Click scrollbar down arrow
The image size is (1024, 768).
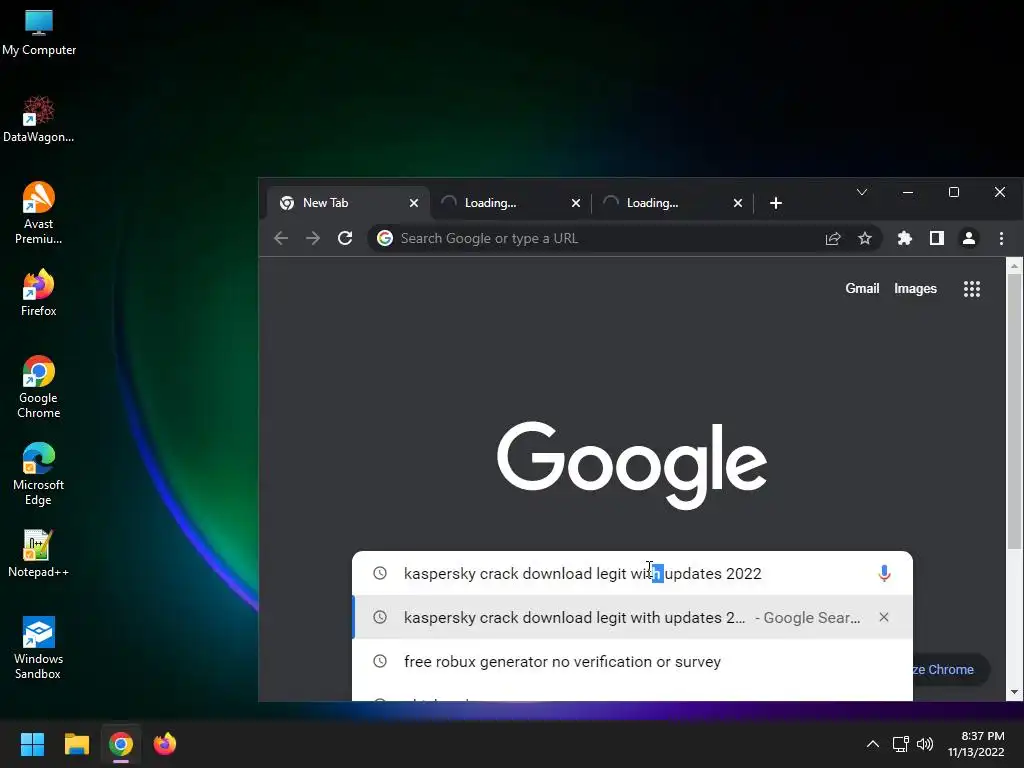(1014, 692)
